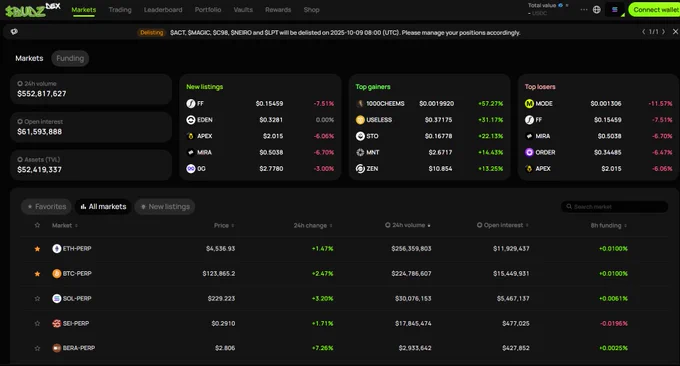Screen dimensions: 680x366
Task: Unfavorite ETH-PERP star
Action: point(37,248)
